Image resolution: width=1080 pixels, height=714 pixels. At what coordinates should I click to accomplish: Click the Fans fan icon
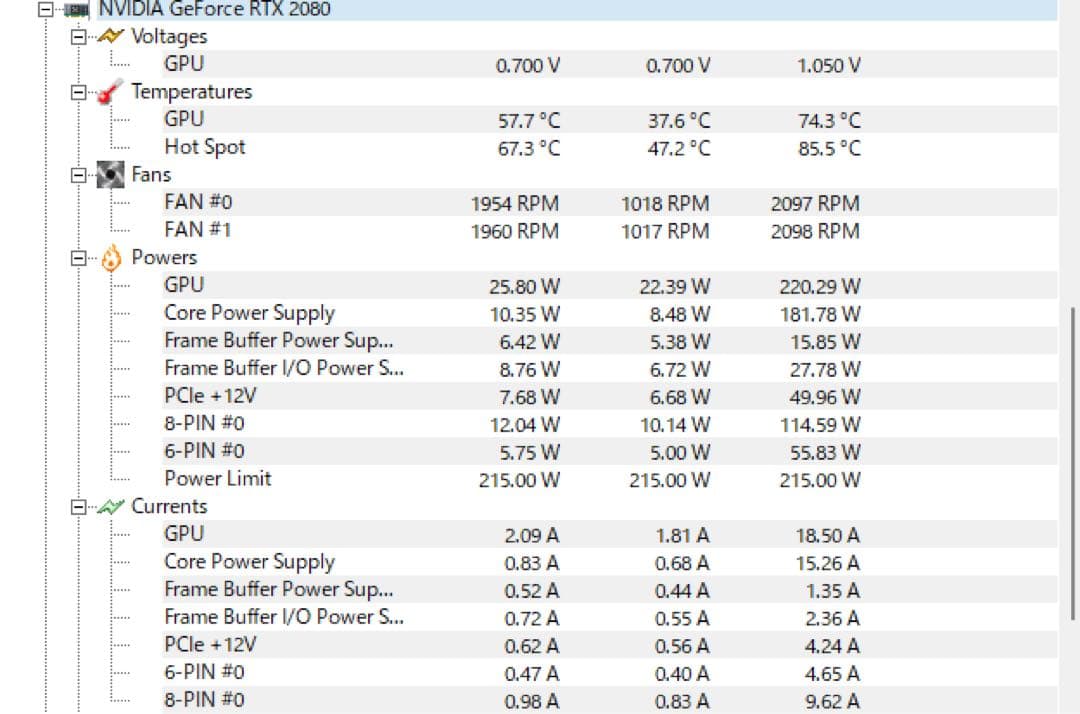point(110,175)
